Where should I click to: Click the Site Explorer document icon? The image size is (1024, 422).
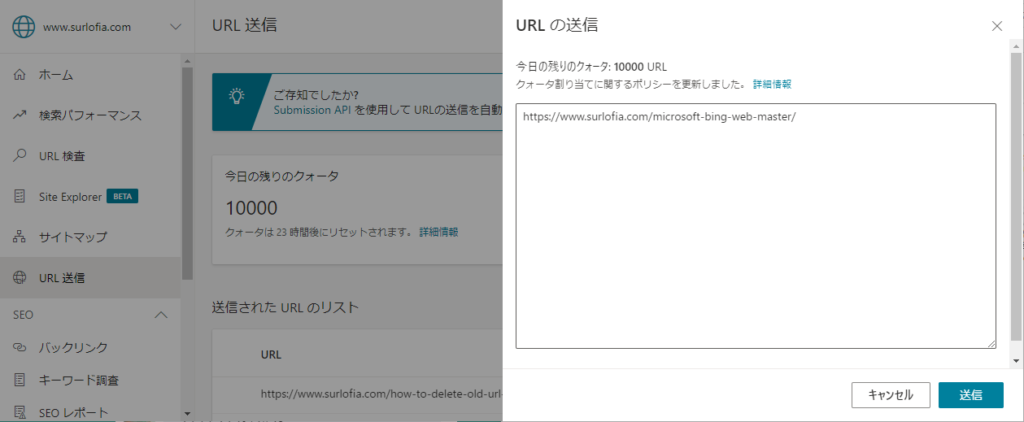tap(20, 197)
